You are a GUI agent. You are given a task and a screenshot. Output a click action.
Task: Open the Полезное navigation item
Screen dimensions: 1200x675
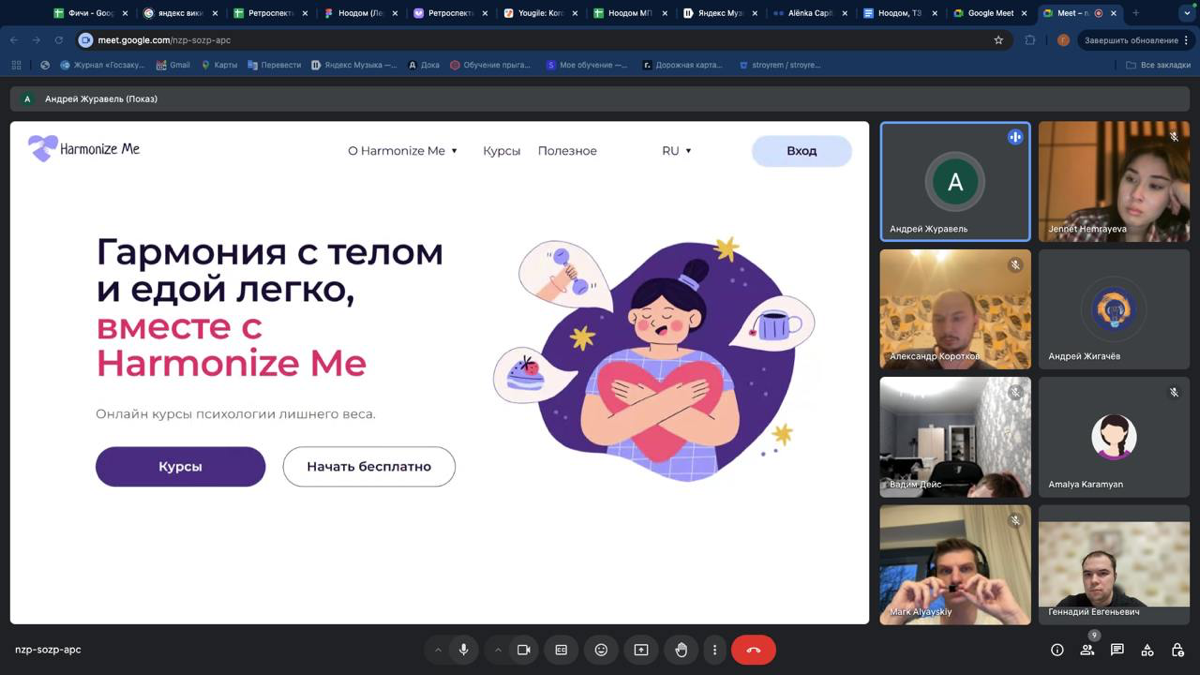[567, 151]
